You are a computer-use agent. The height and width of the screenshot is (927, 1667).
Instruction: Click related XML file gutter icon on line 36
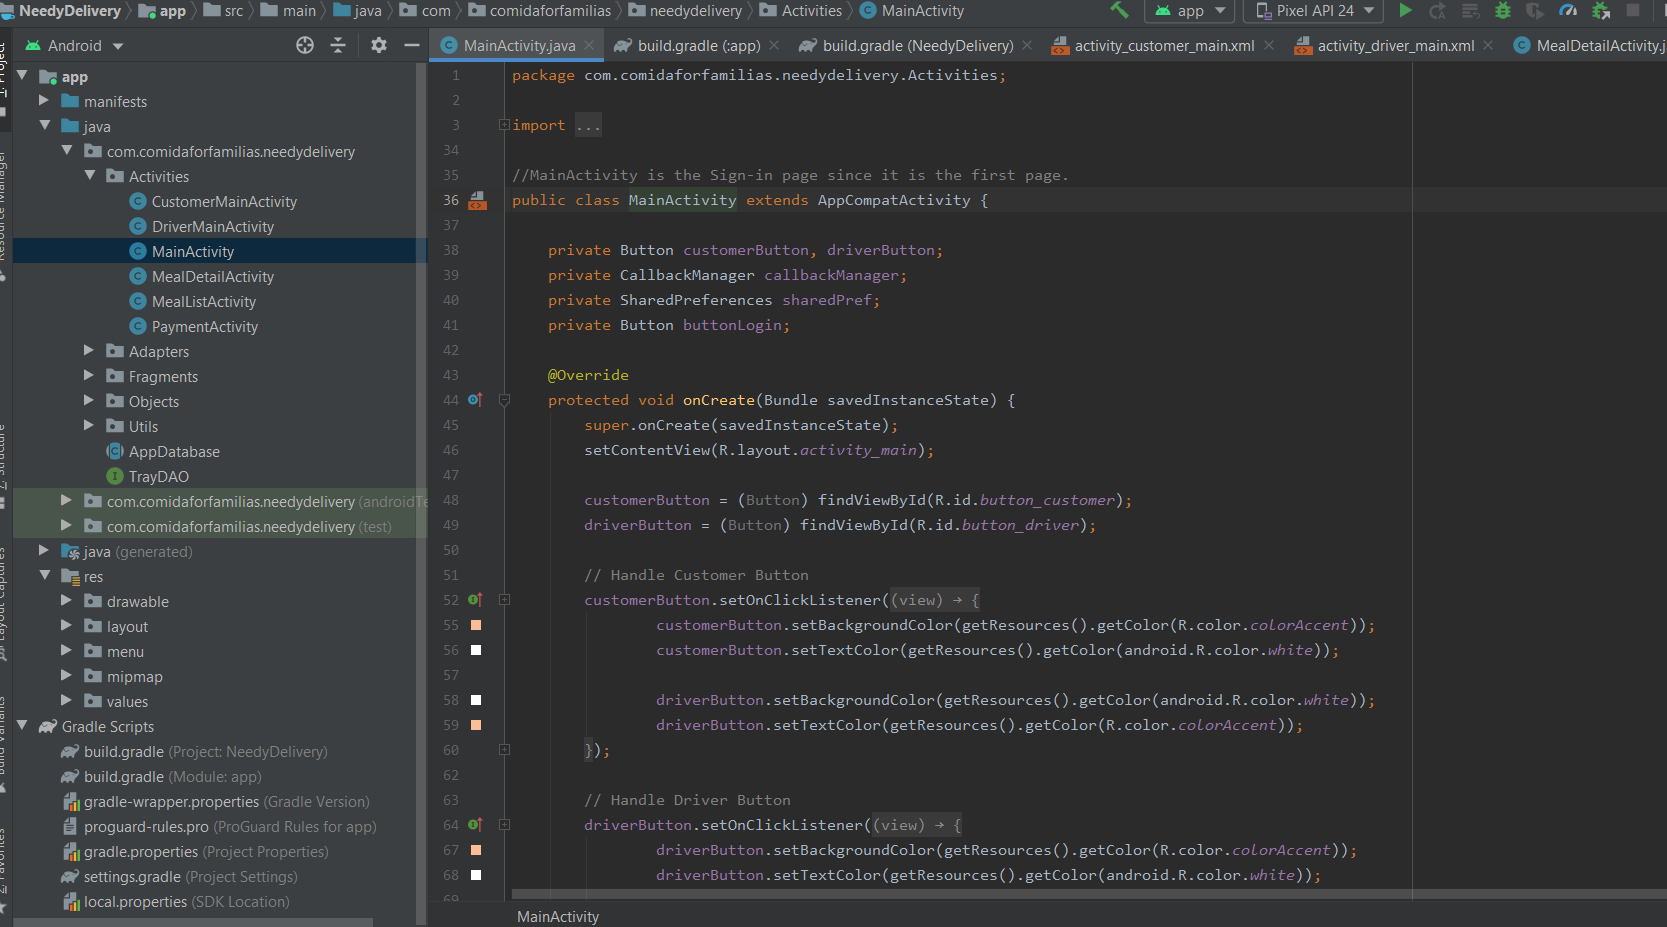pos(477,201)
